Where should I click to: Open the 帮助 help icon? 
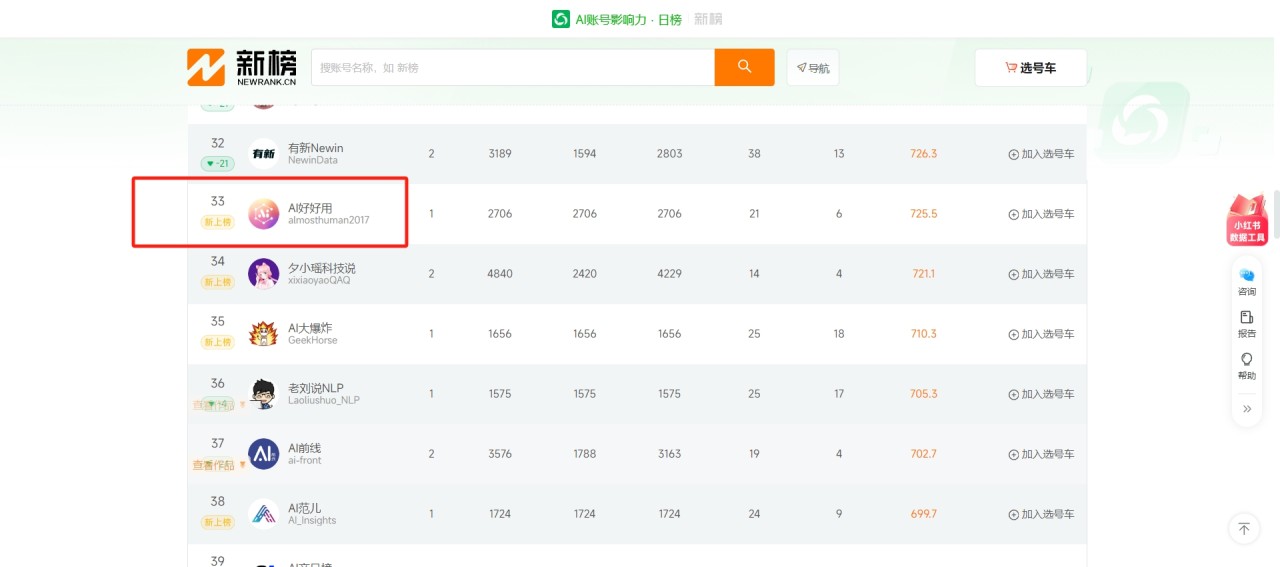click(x=1247, y=366)
